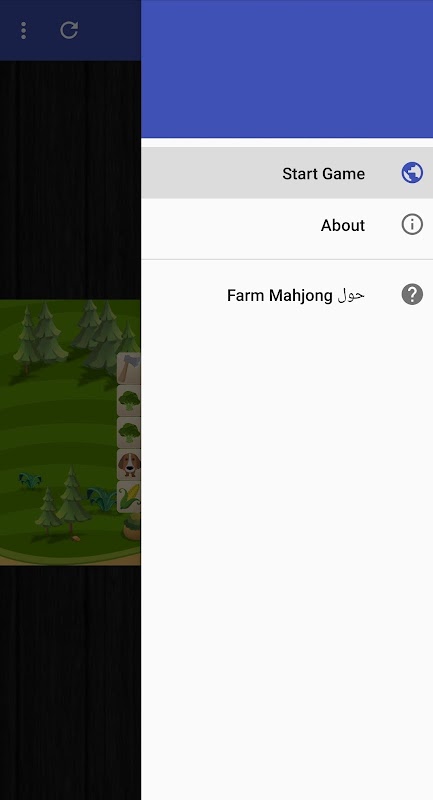Viewport: 433px width, 800px height.
Task: Tap the refresh arrow icon
Action: pos(69,30)
